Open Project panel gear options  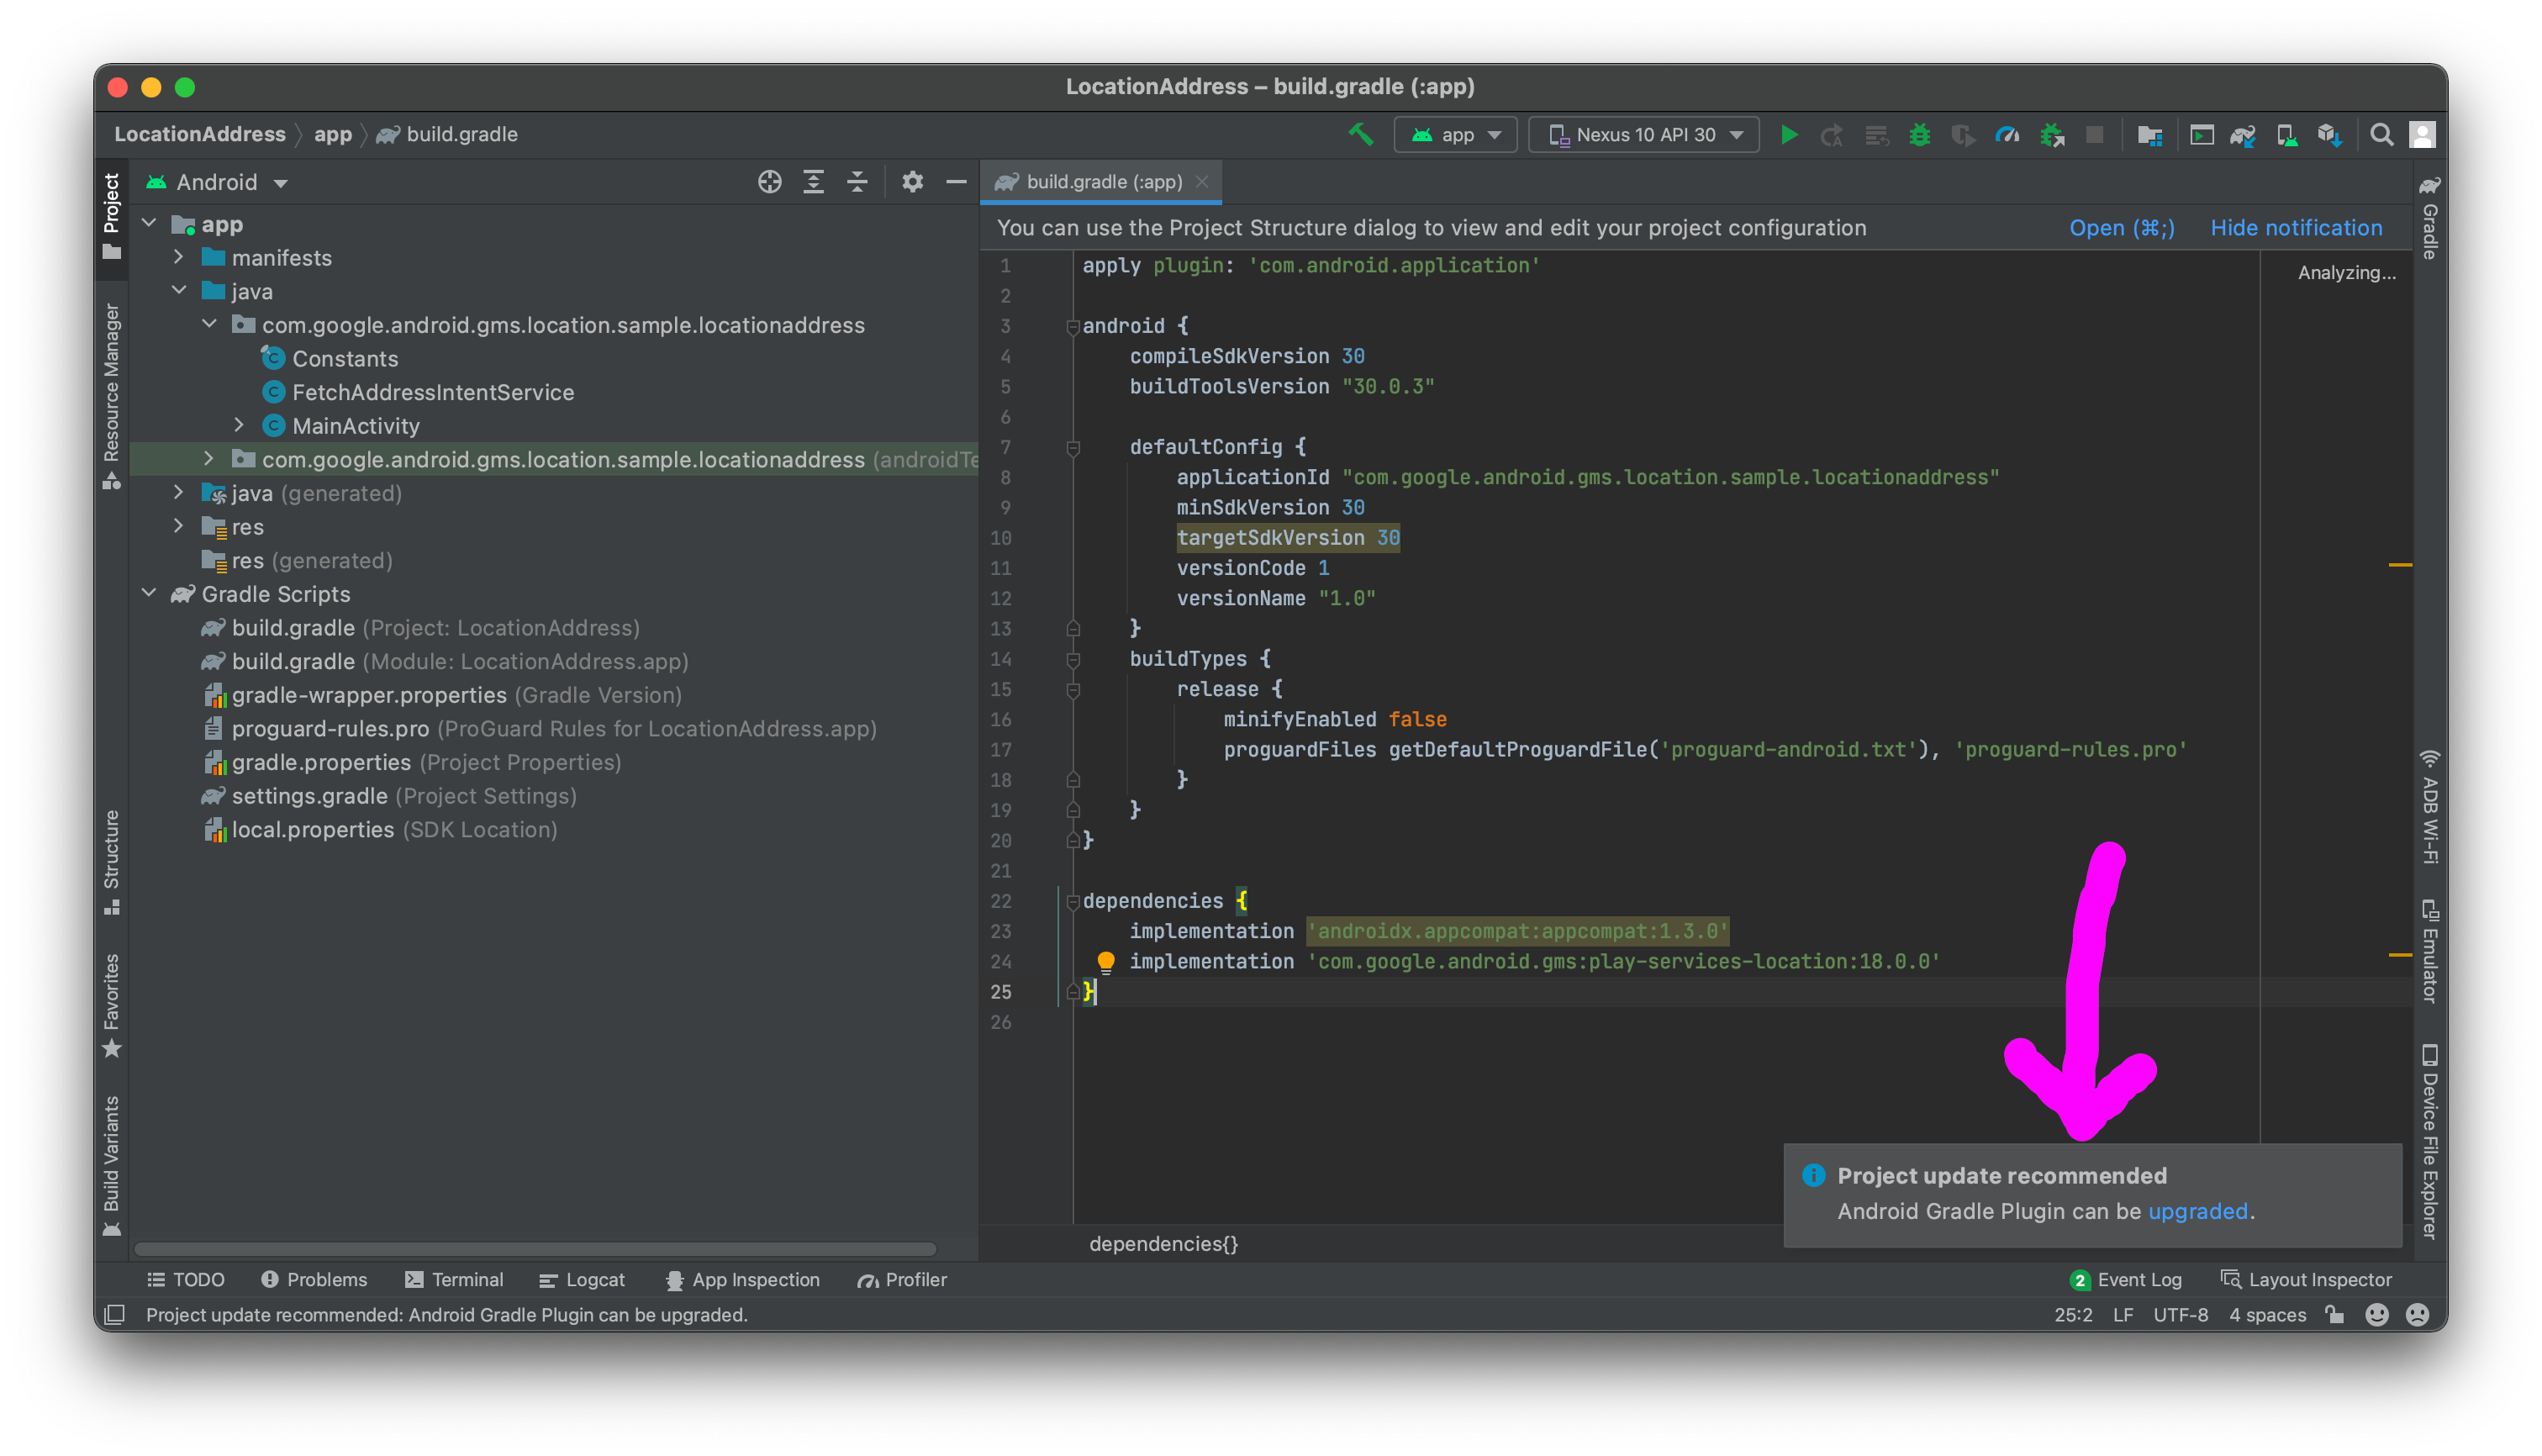pos(912,182)
